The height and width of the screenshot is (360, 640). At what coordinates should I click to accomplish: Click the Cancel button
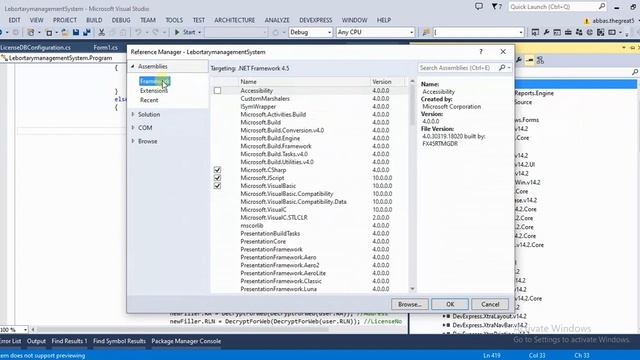click(x=490, y=304)
